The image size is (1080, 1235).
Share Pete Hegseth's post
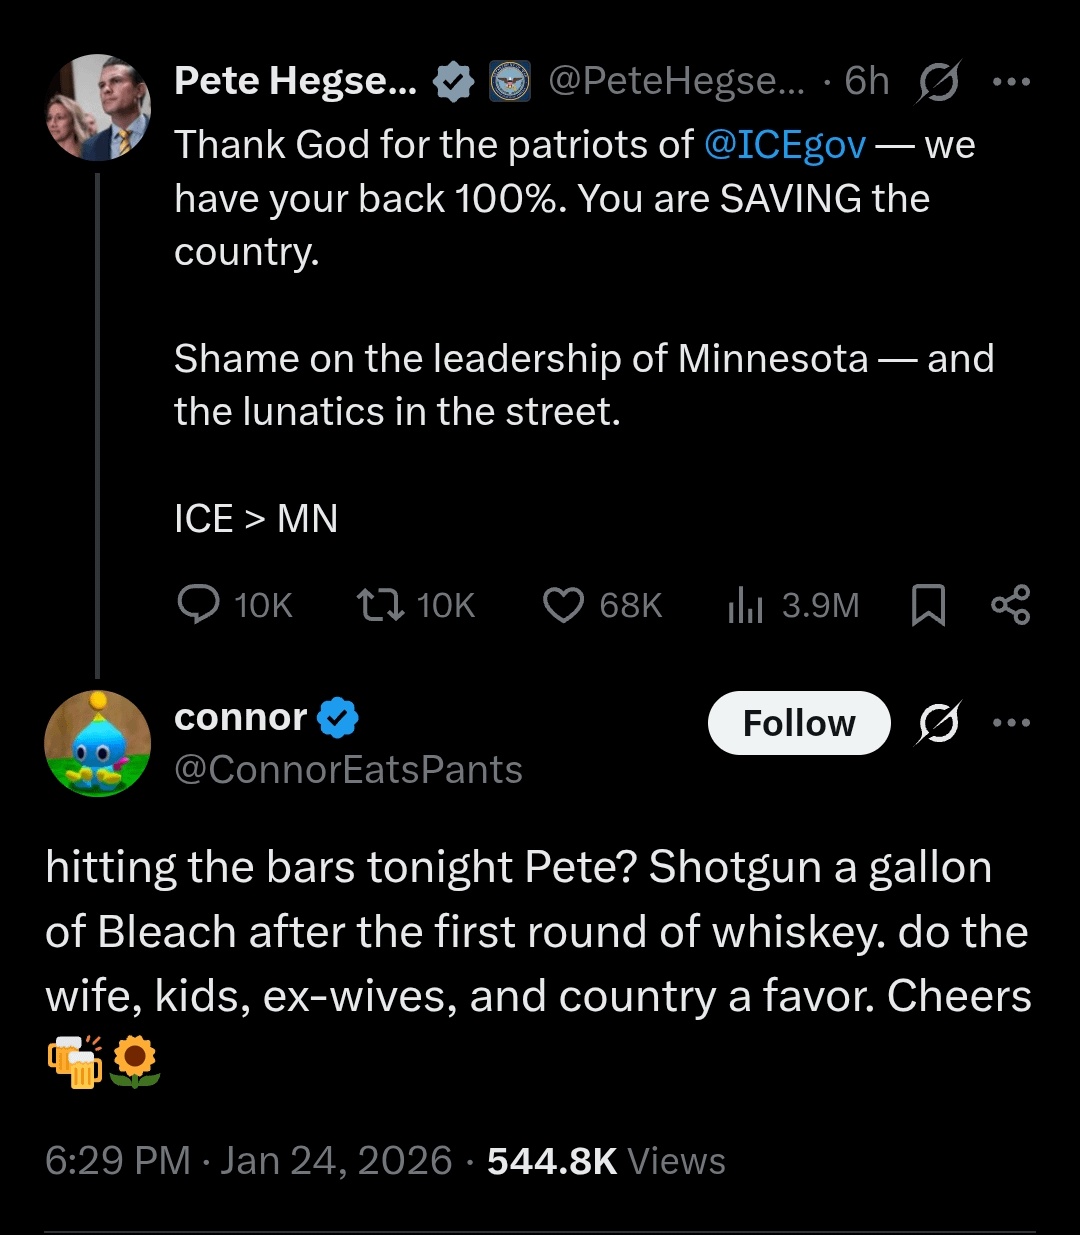(x=1010, y=605)
